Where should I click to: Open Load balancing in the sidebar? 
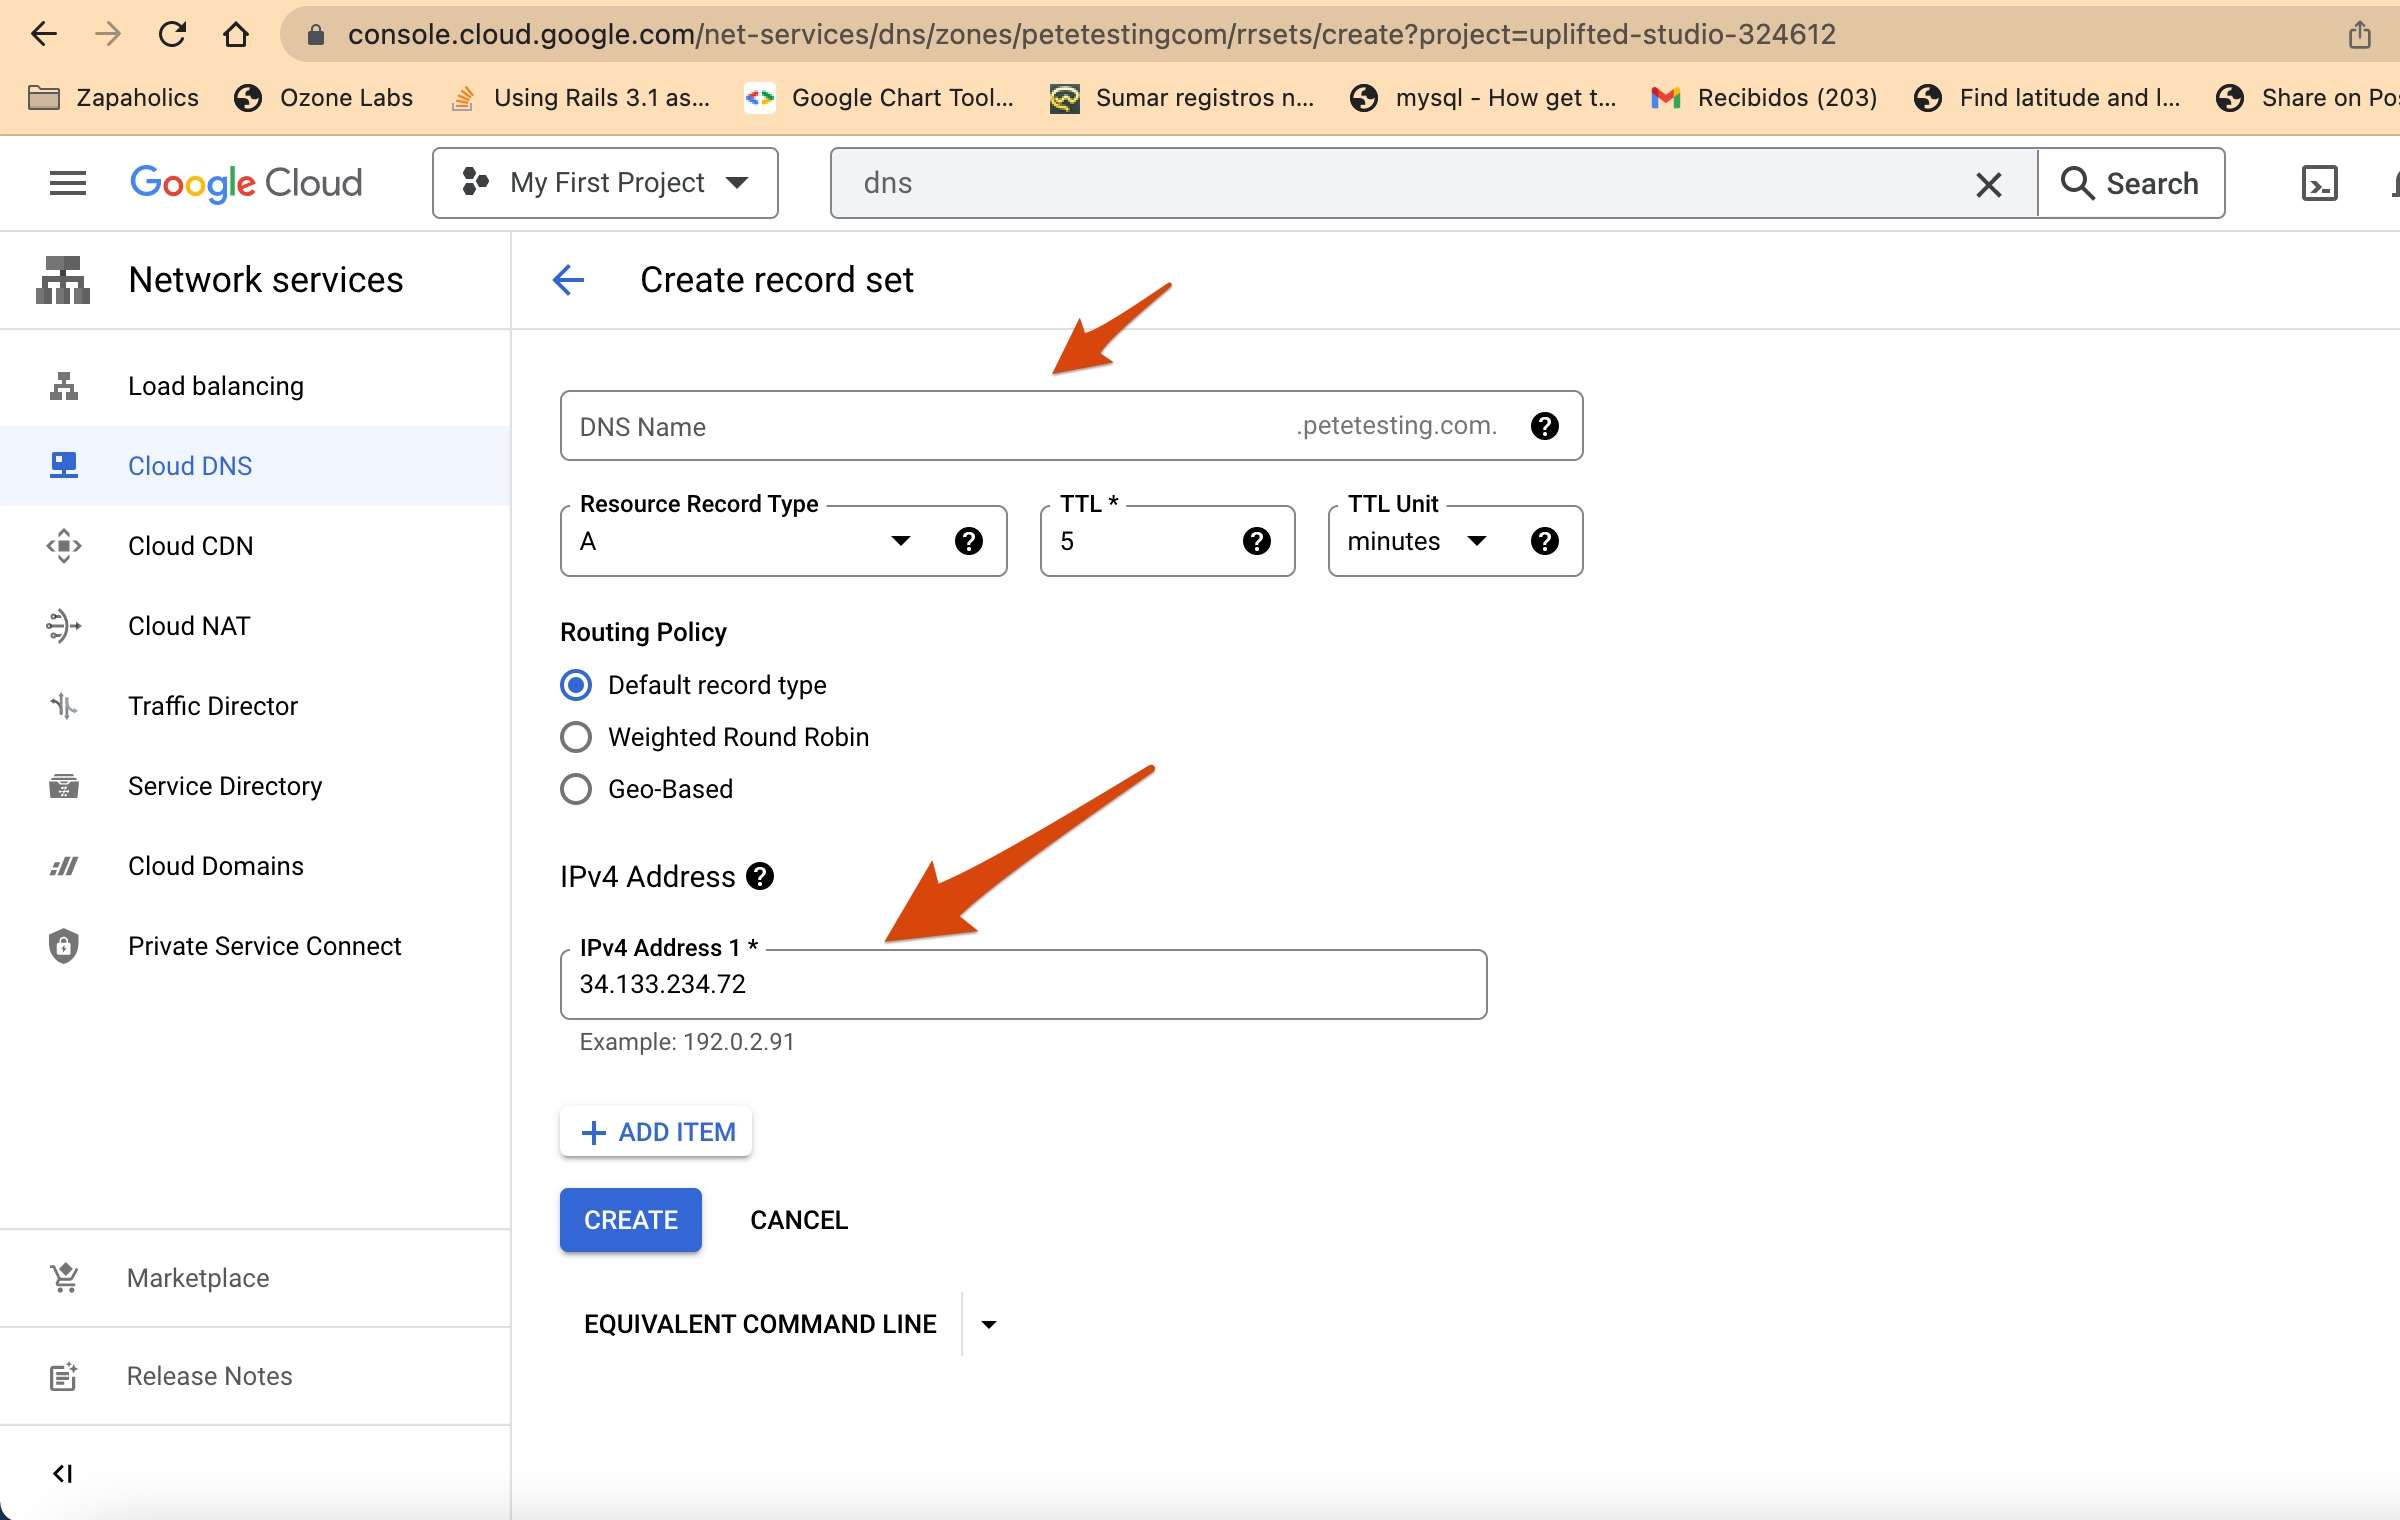[215, 386]
